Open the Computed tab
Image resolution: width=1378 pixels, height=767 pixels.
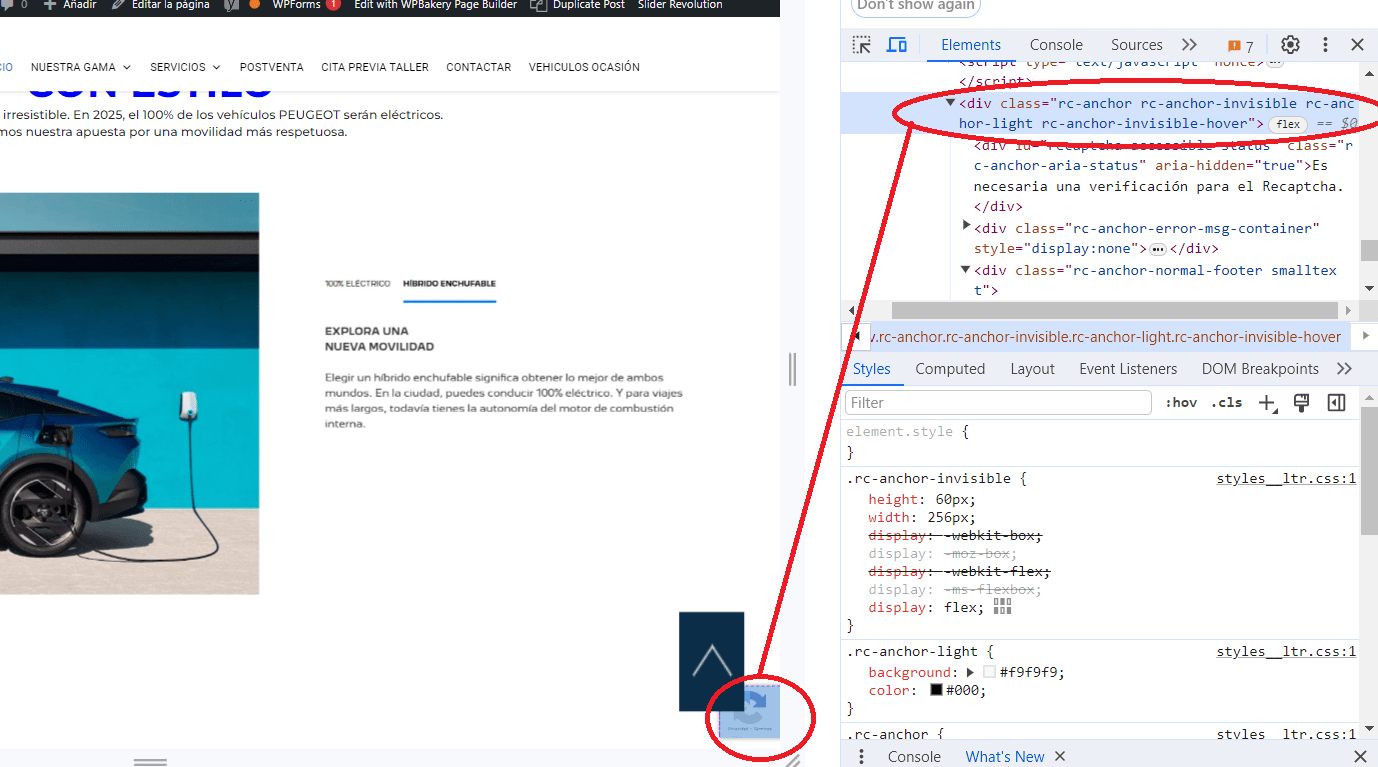[950, 369]
